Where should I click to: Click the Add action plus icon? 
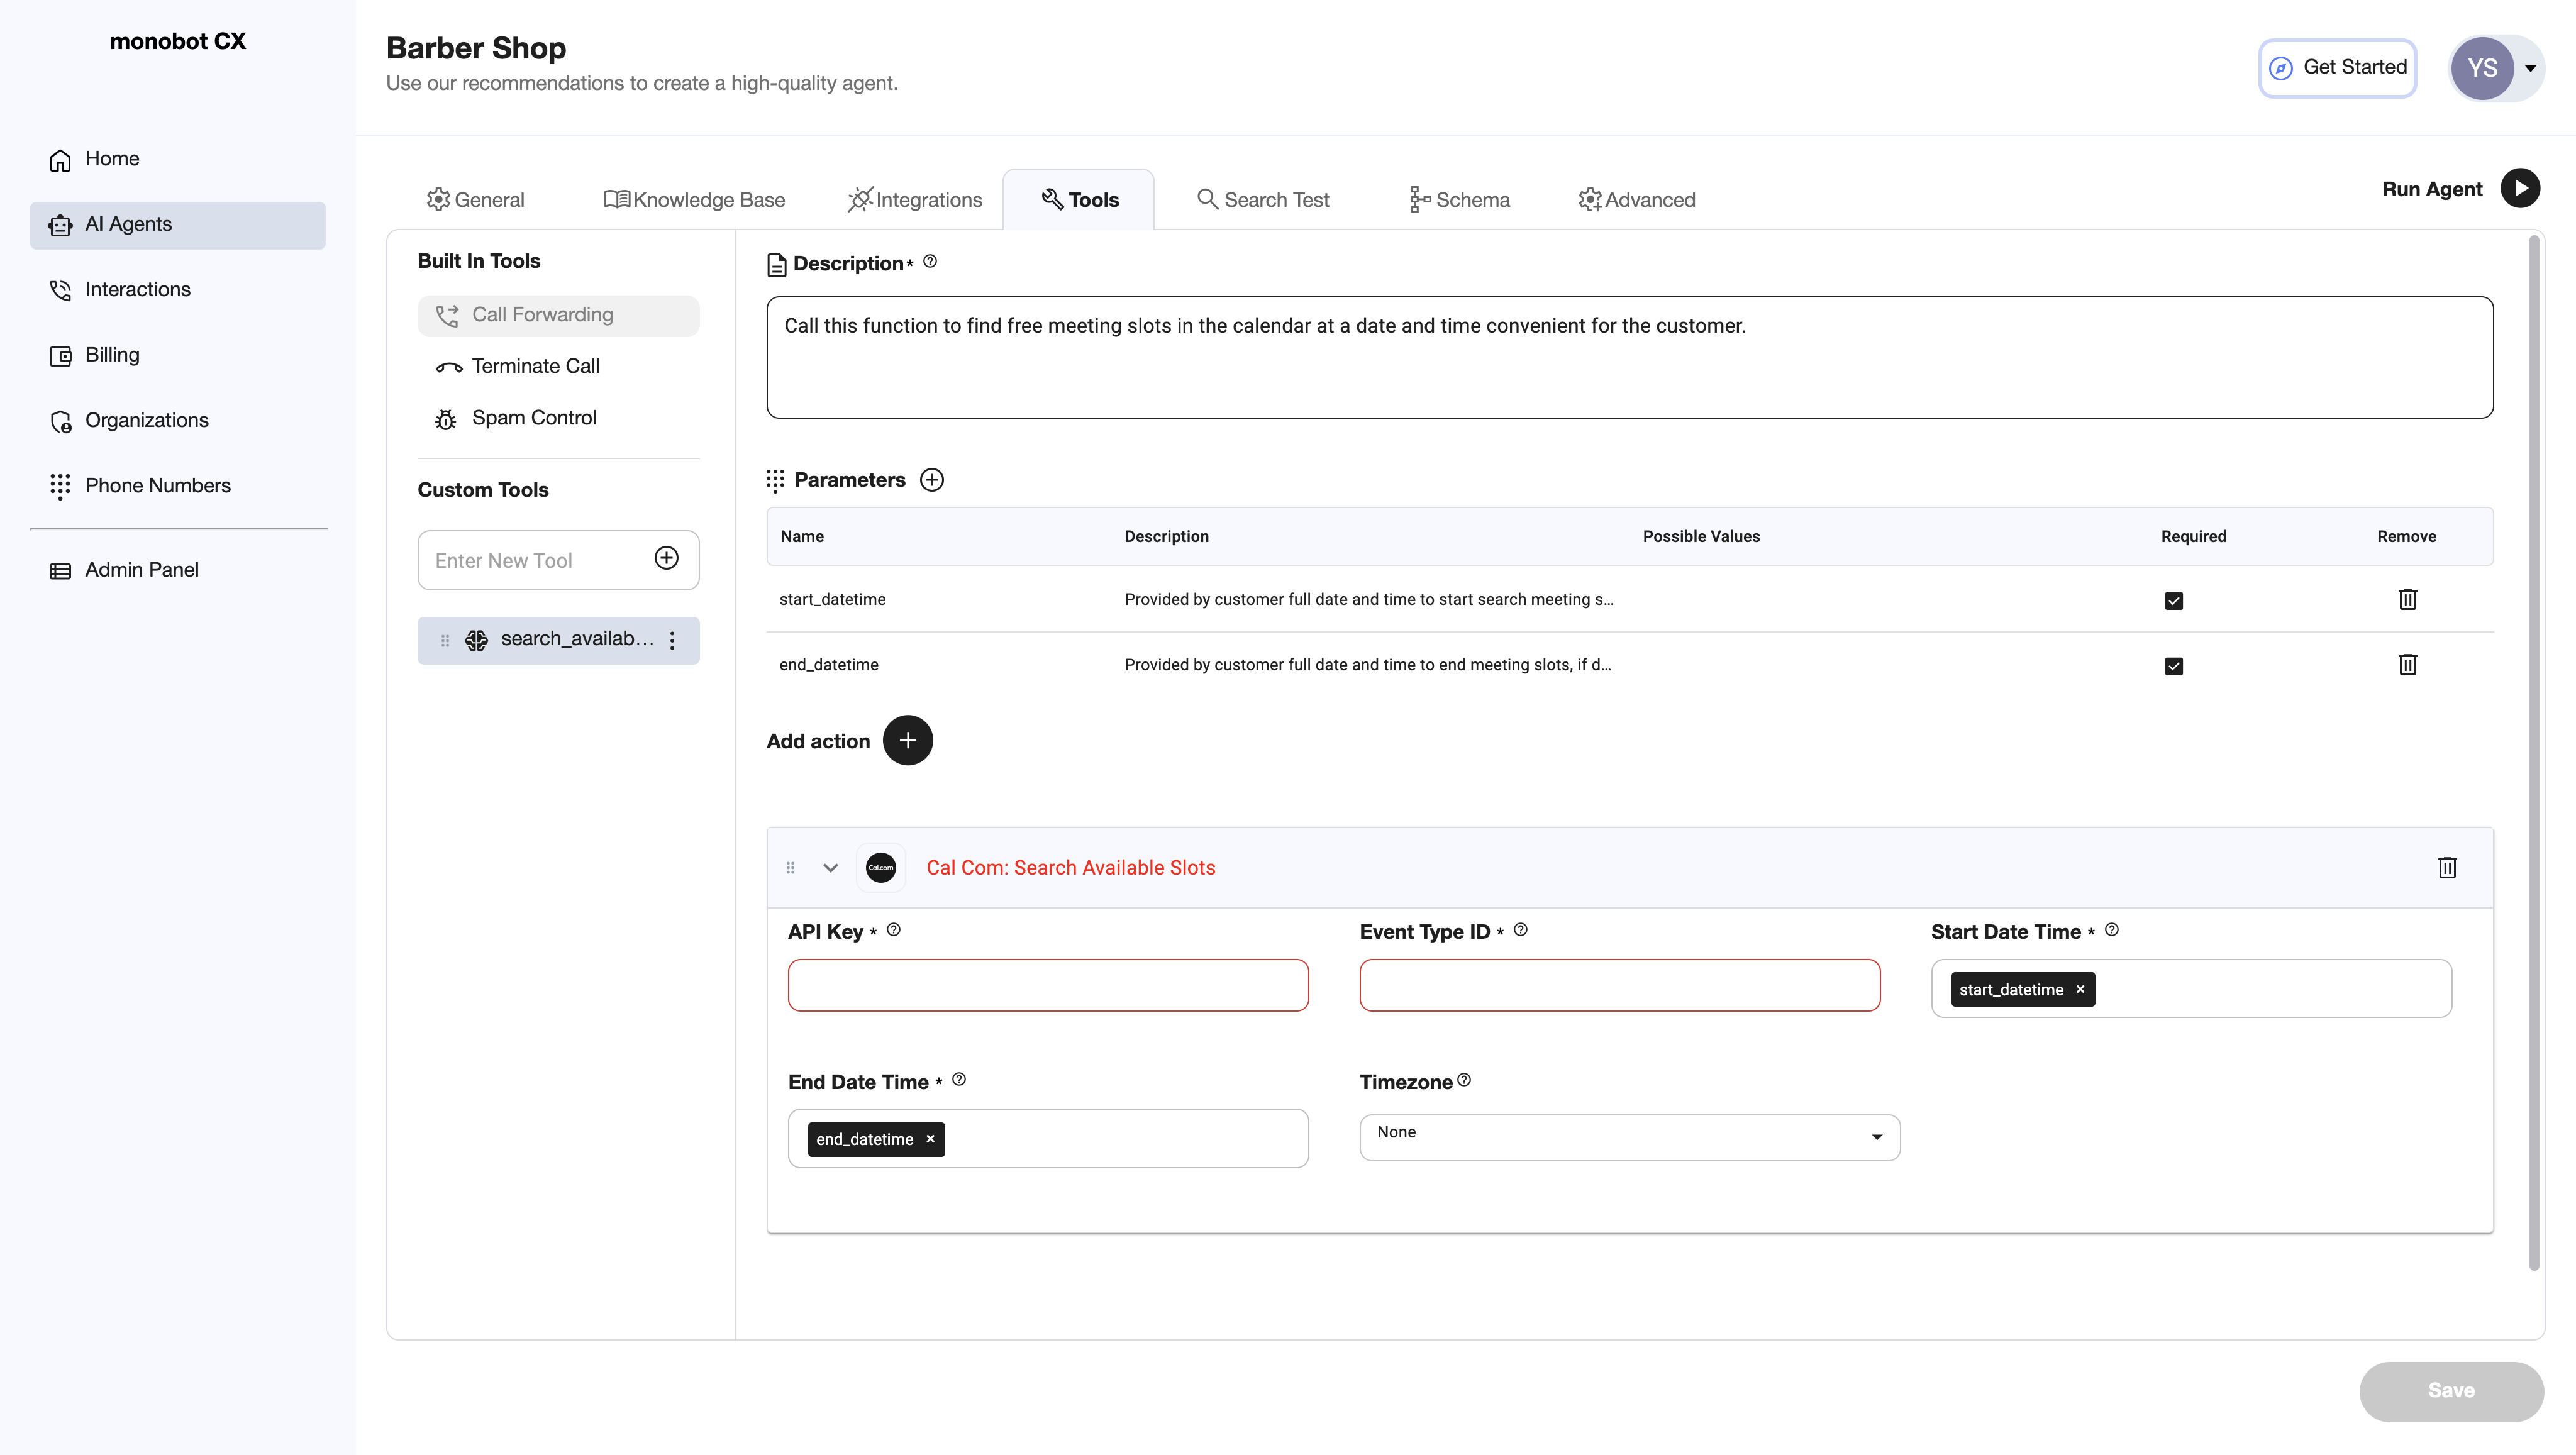coord(908,740)
